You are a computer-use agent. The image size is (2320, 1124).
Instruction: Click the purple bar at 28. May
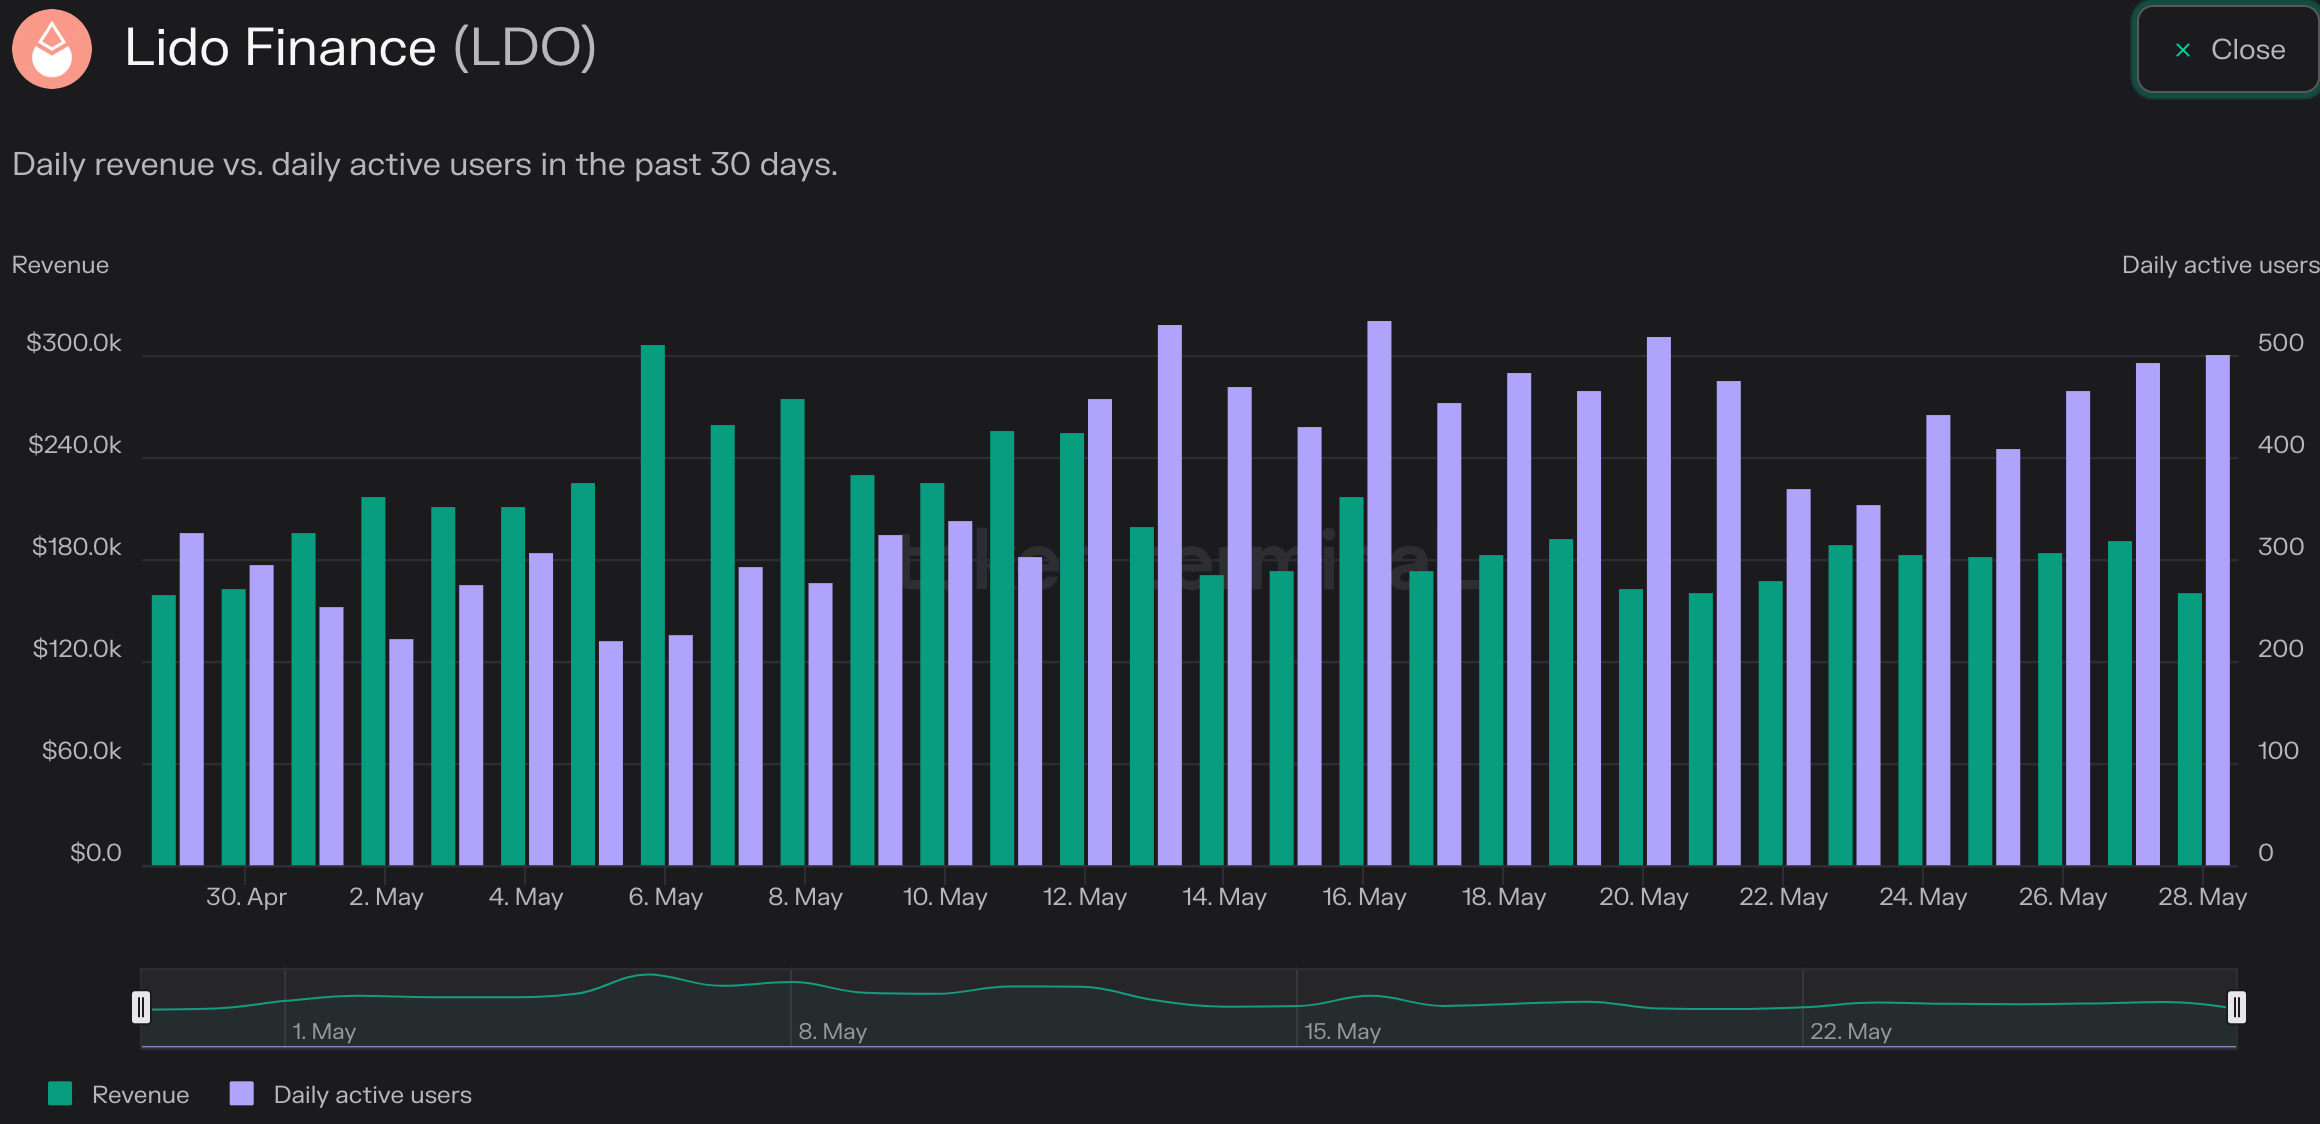coord(2217,610)
